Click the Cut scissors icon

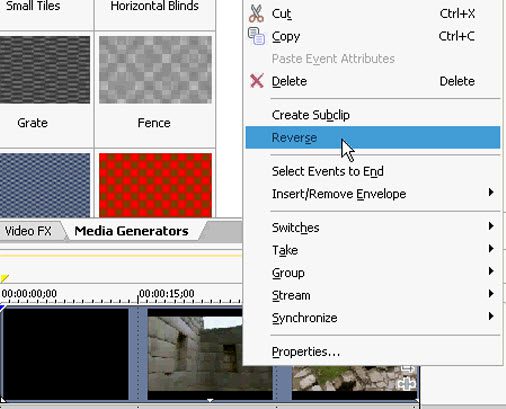coord(256,14)
